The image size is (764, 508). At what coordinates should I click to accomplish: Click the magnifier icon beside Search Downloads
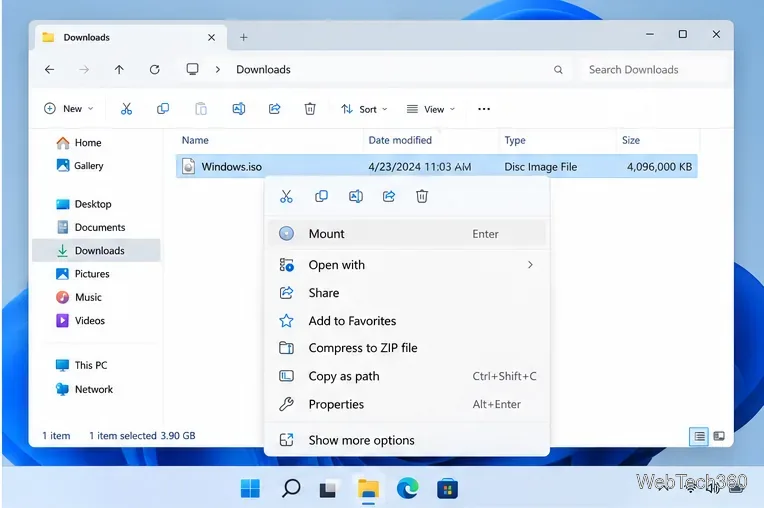click(x=558, y=70)
